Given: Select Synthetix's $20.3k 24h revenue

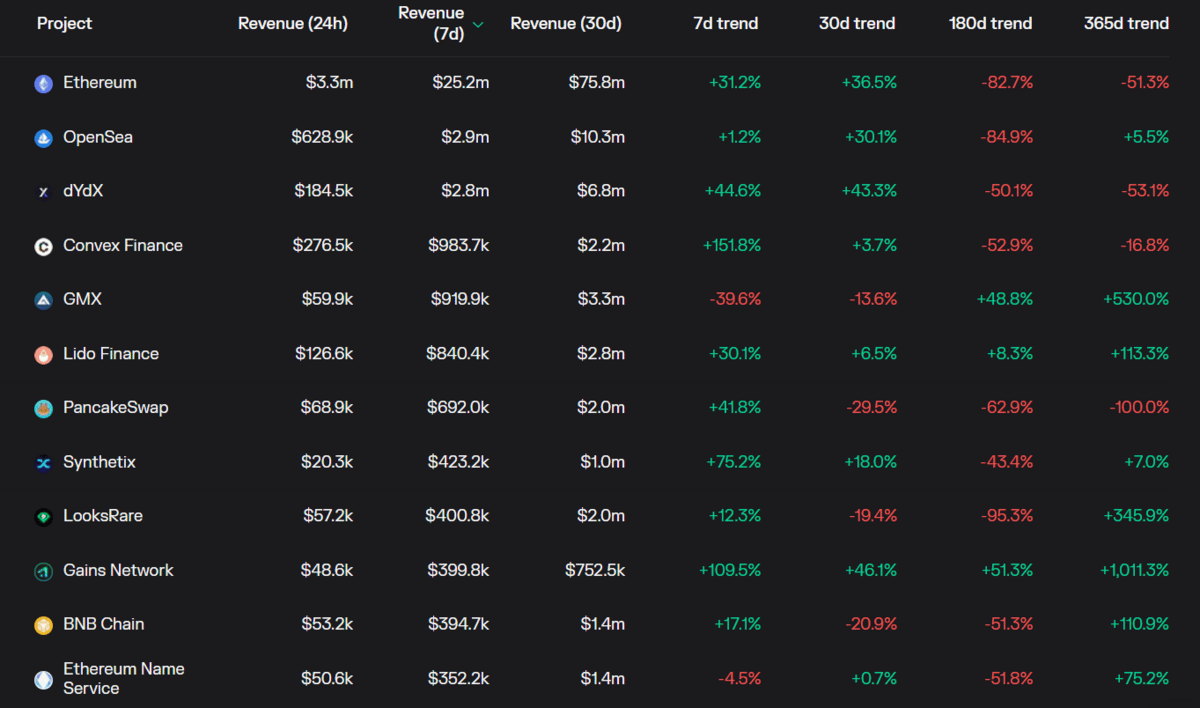Looking at the screenshot, I should tap(327, 462).
